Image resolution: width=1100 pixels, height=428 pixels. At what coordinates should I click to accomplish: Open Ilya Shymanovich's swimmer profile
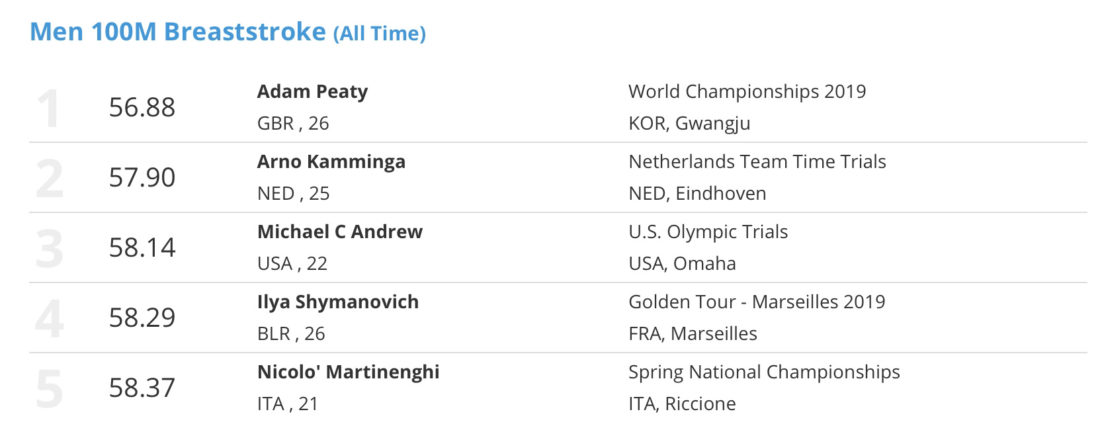337,302
